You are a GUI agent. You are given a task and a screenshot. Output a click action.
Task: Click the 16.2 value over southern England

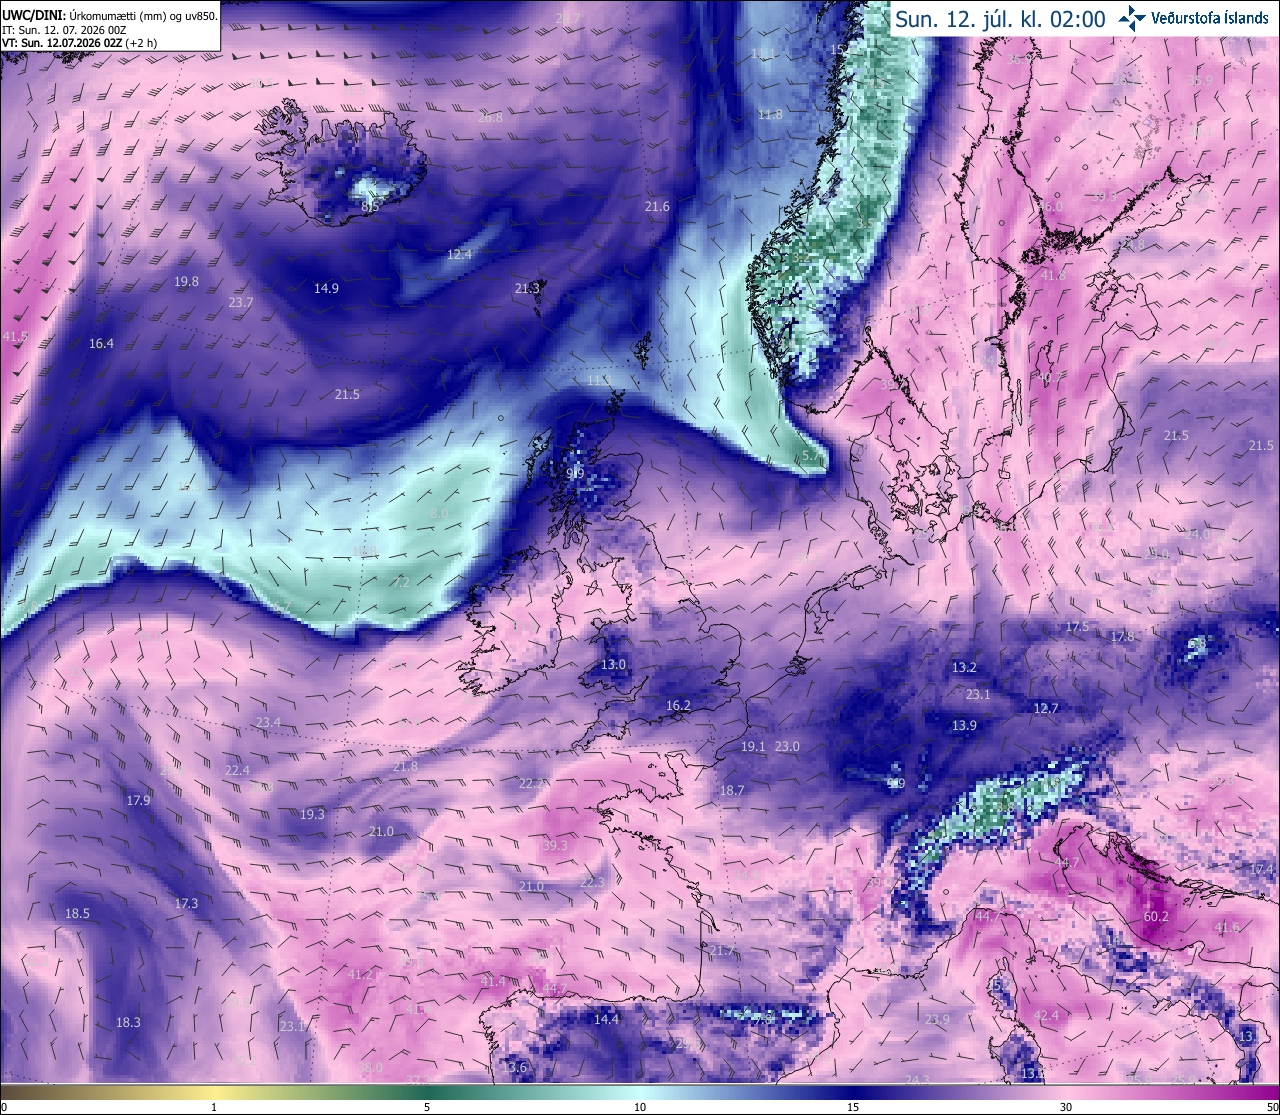(x=678, y=705)
